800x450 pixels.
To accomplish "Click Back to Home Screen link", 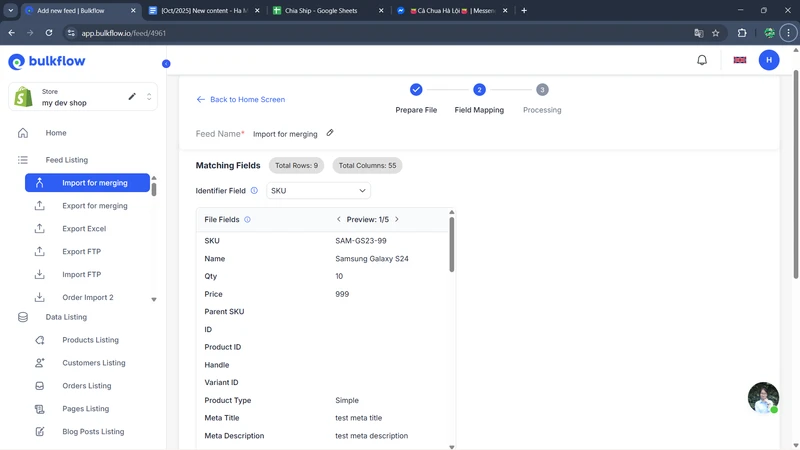I will pyautogui.click(x=241, y=99).
